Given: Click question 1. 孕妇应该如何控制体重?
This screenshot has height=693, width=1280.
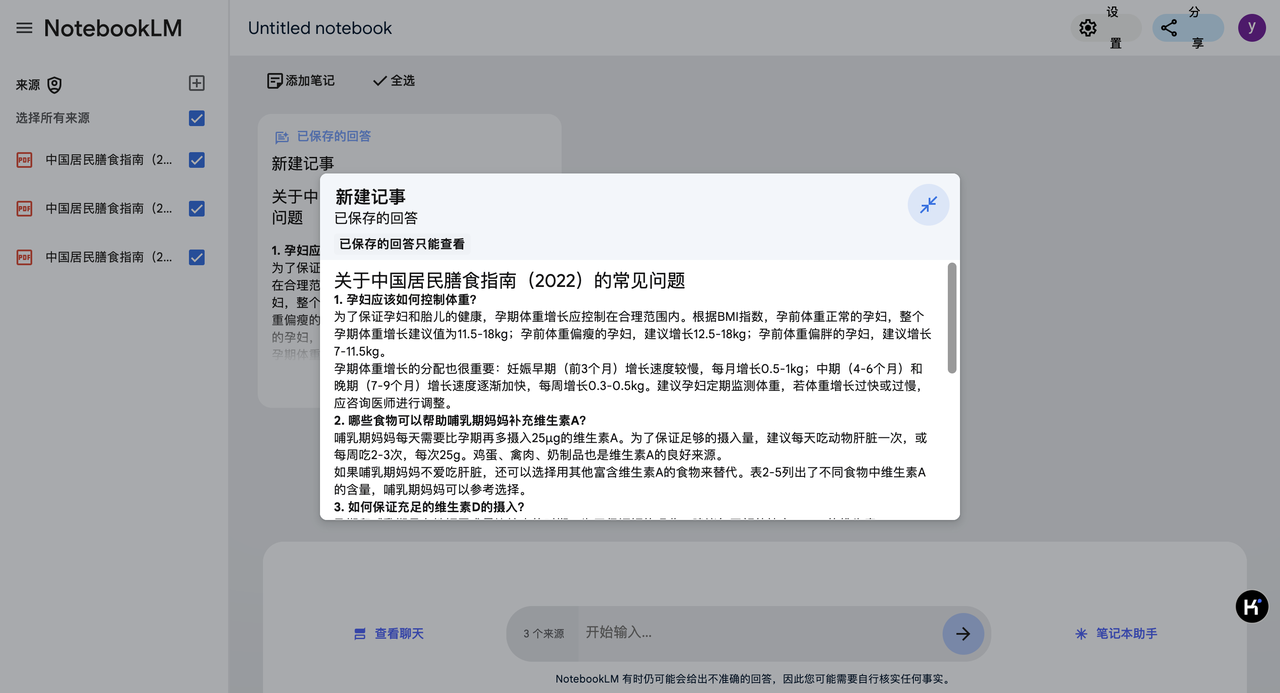Looking at the screenshot, I should click(x=405, y=300).
